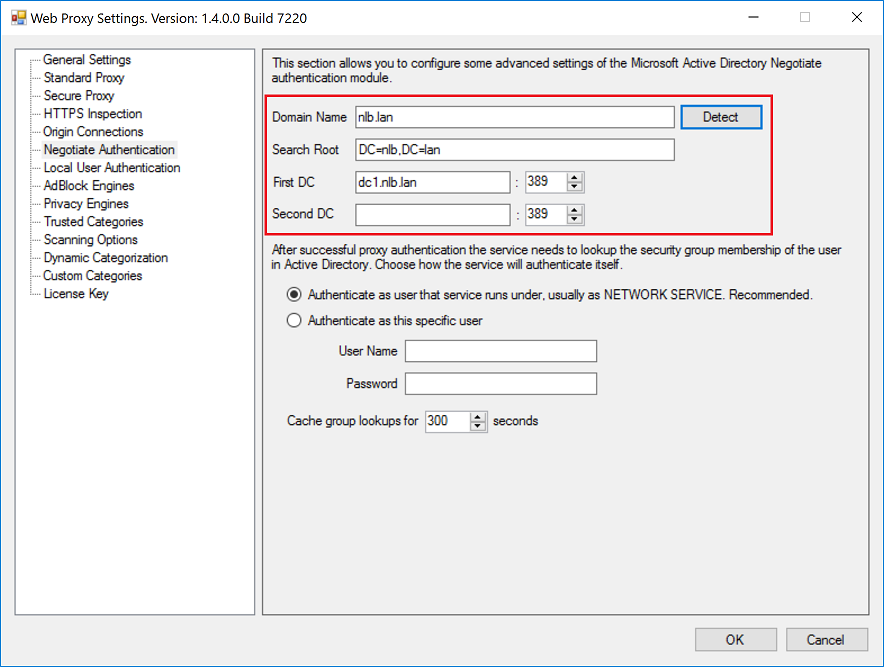Focus the Domain Name field

(x=515, y=117)
